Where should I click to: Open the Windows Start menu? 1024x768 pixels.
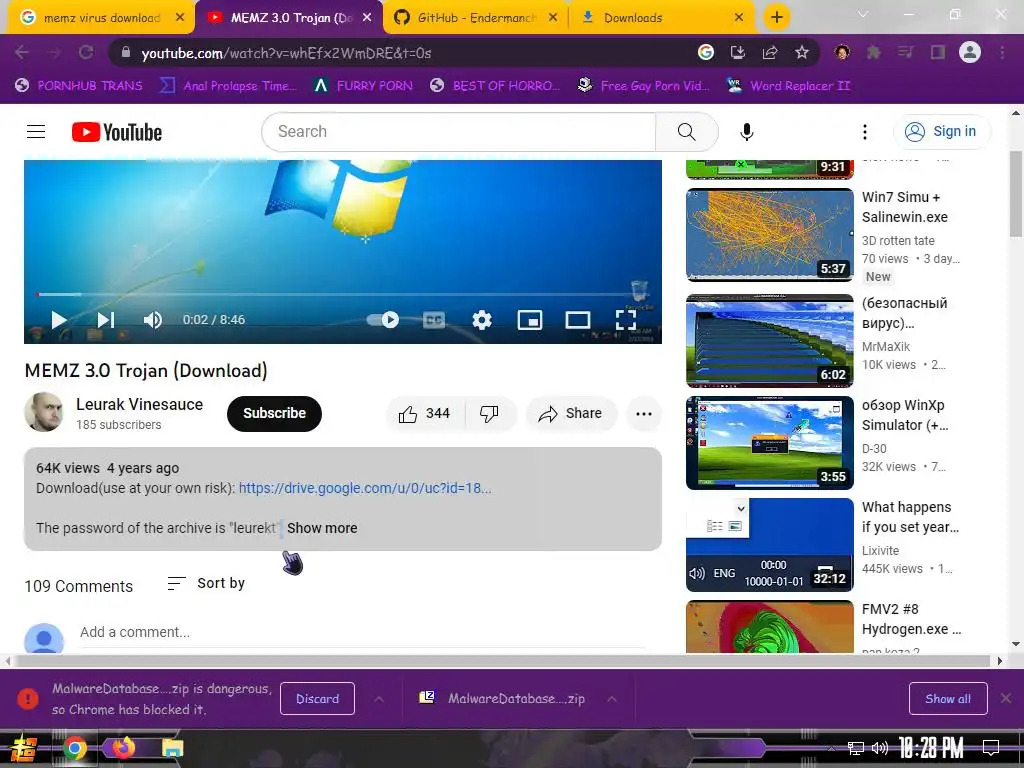point(24,748)
